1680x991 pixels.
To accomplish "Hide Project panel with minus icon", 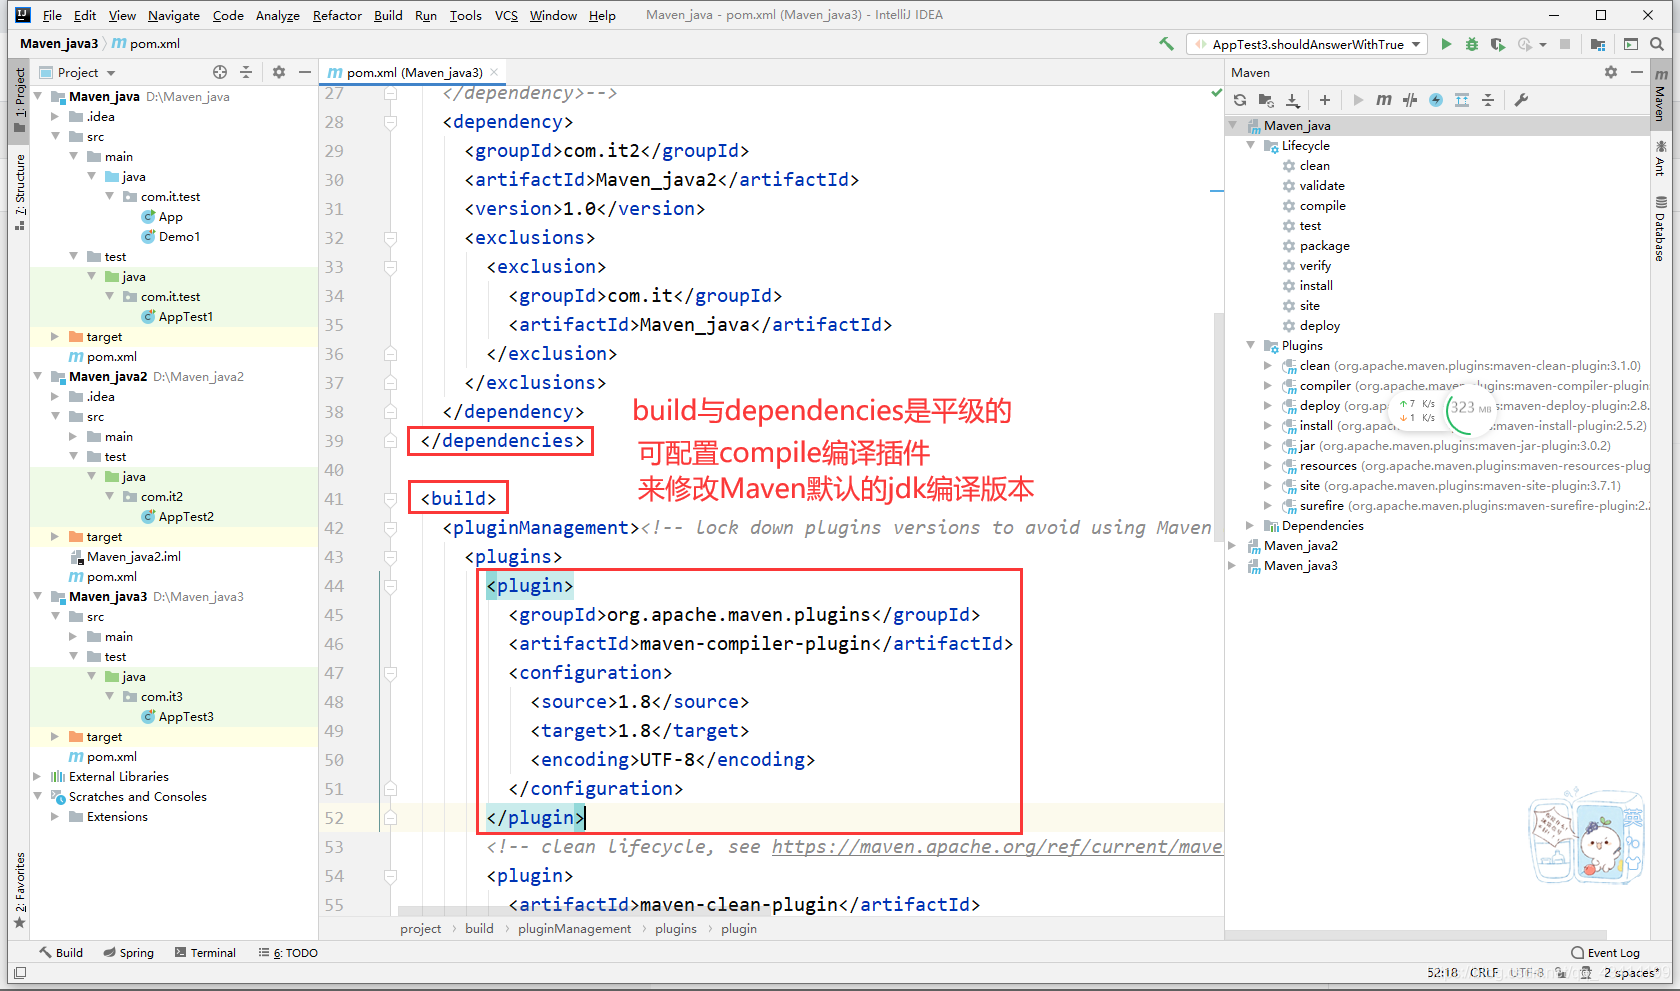I will tap(304, 72).
